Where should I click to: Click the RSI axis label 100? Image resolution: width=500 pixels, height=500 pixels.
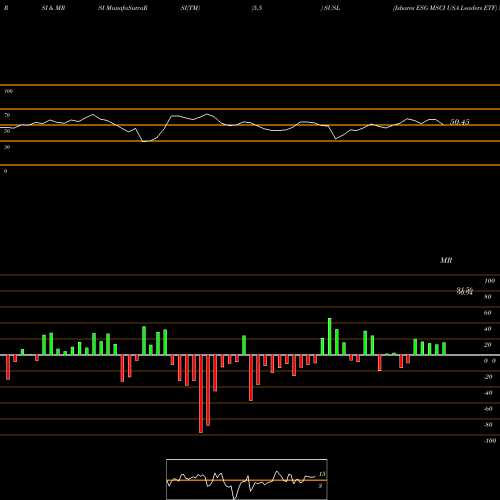pos(9,91)
